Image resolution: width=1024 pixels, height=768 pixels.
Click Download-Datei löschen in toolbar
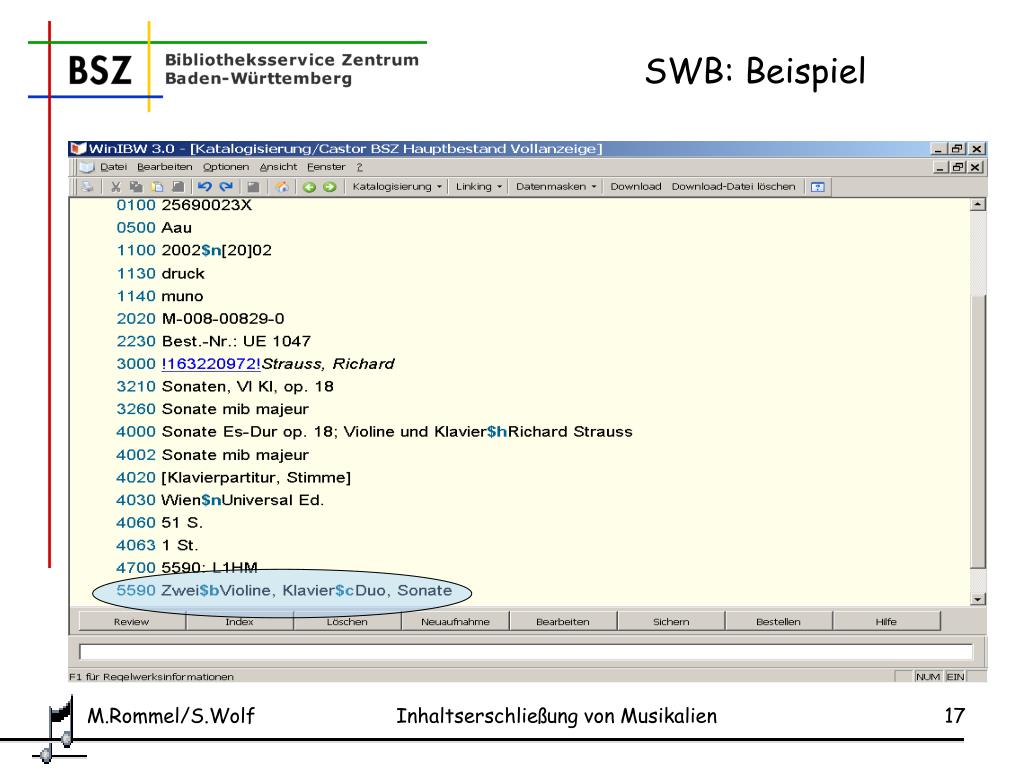tap(733, 187)
